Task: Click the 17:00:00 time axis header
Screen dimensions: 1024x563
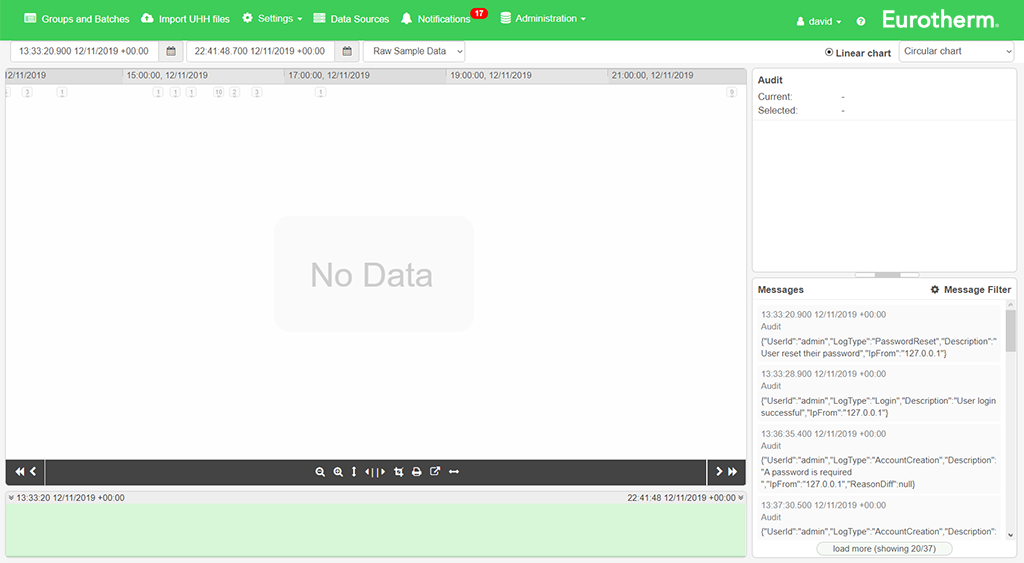Action: click(329, 75)
